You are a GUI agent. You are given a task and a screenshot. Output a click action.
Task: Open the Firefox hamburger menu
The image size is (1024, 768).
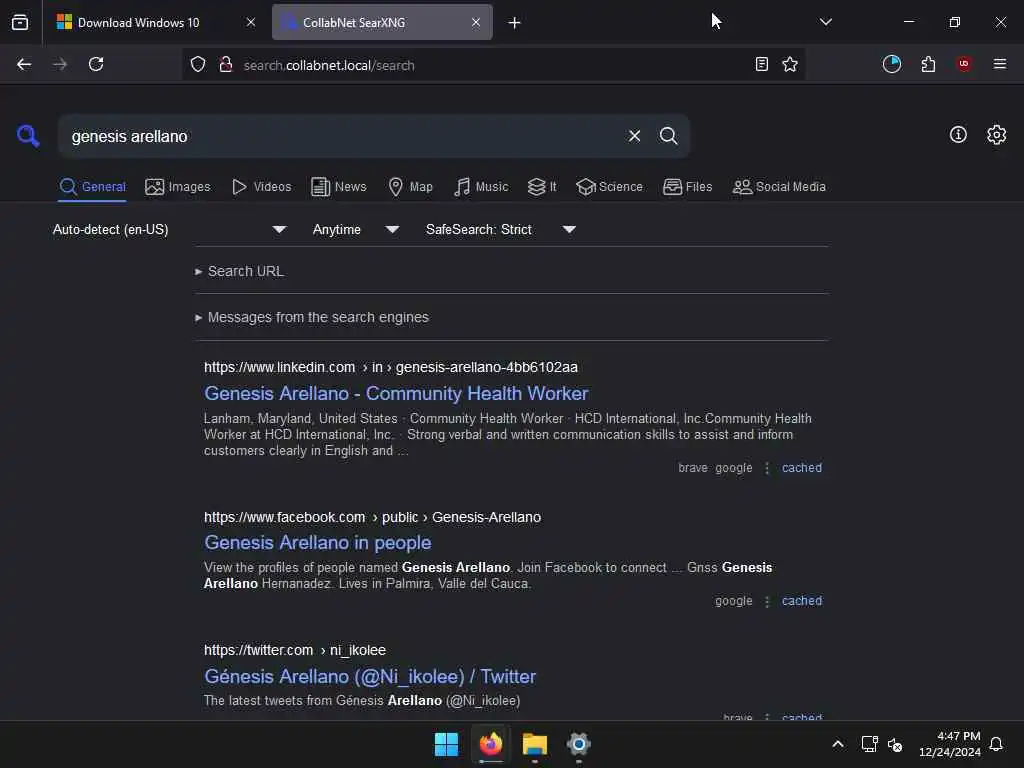click(1000, 64)
